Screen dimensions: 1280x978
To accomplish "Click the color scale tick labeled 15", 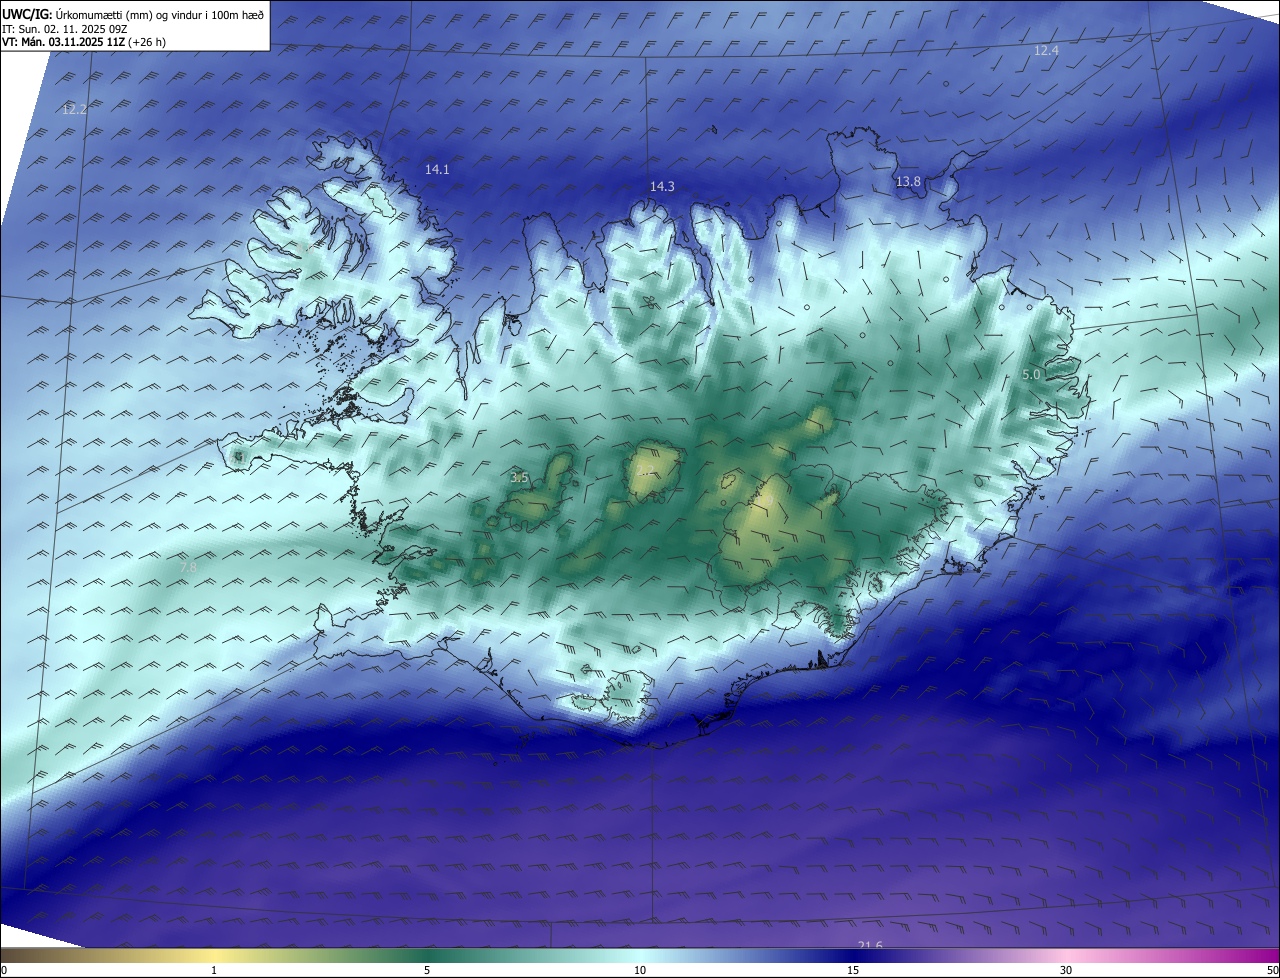I will pyautogui.click(x=853, y=970).
